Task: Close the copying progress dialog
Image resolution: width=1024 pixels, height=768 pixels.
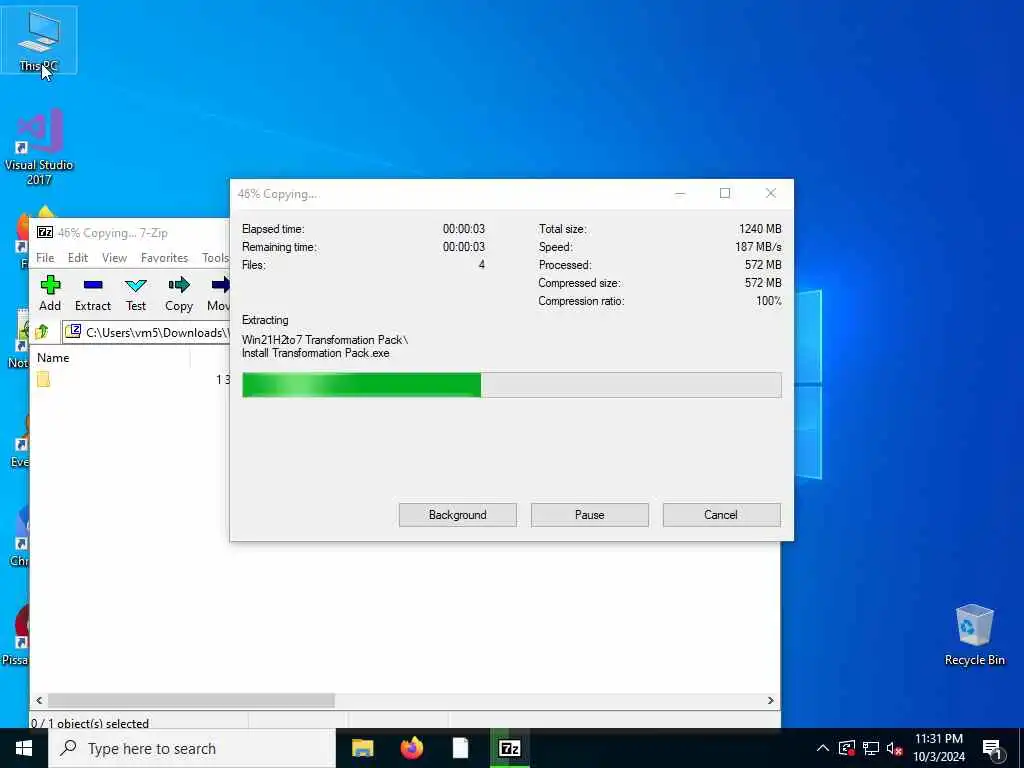Action: [x=771, y=193]
